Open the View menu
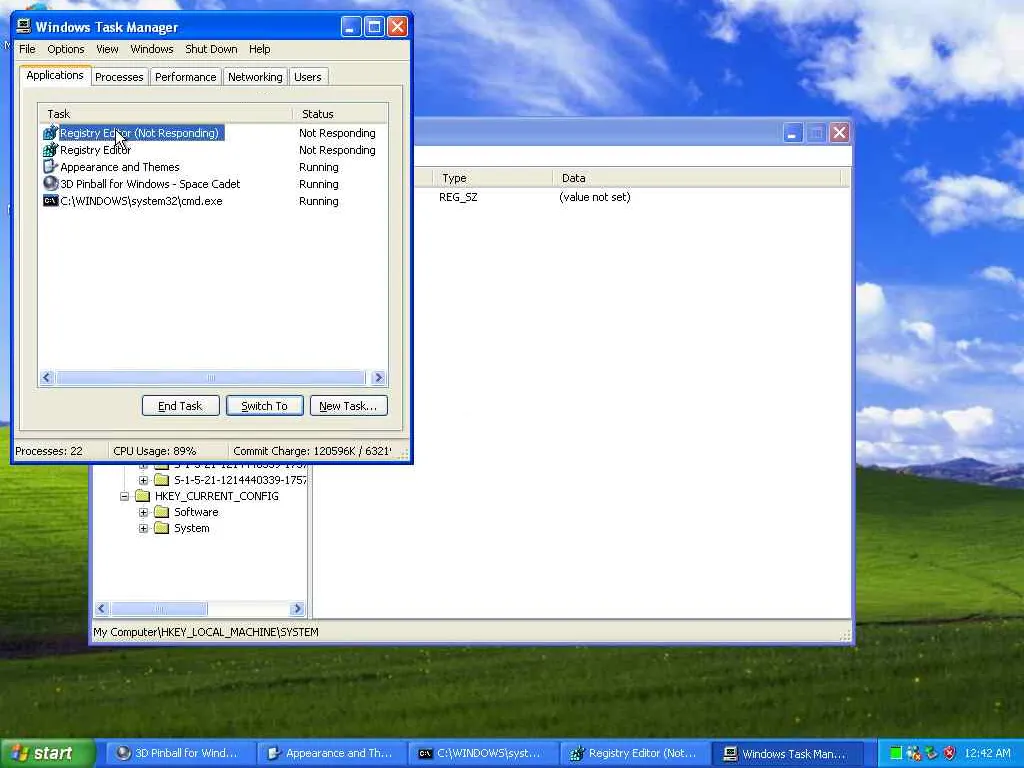Image resolution: width=1024 pixels, height=768 pixels. tap(107, 49)
